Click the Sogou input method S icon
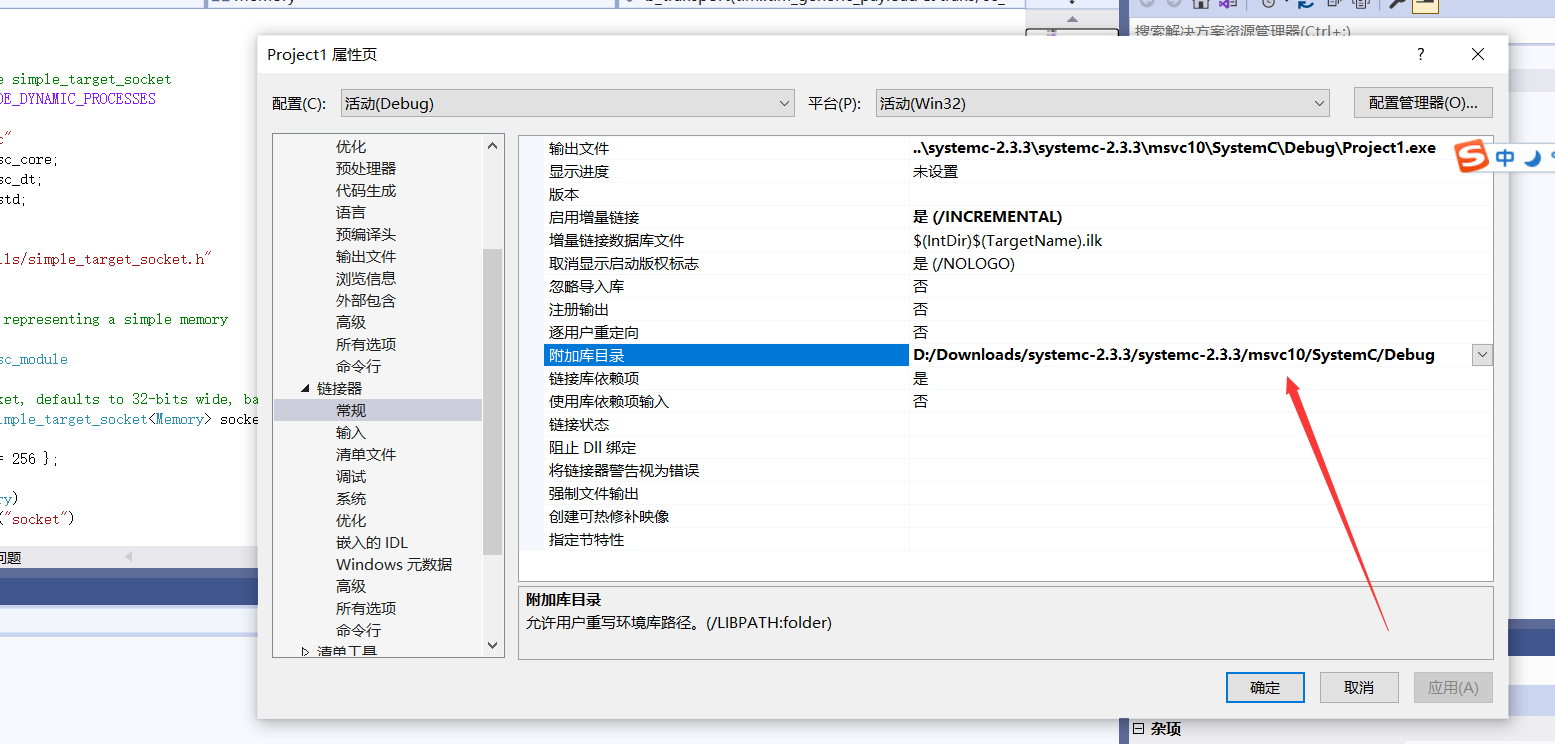The height and width of the screenshot is (744, 1555). (1472, 157)
